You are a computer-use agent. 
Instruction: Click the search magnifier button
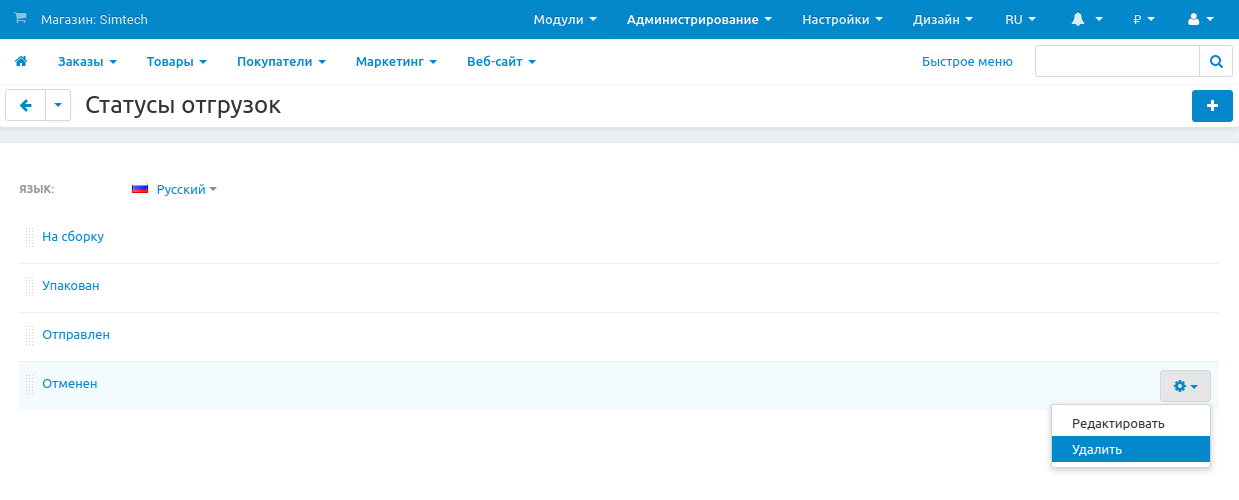coord(1216,61)
